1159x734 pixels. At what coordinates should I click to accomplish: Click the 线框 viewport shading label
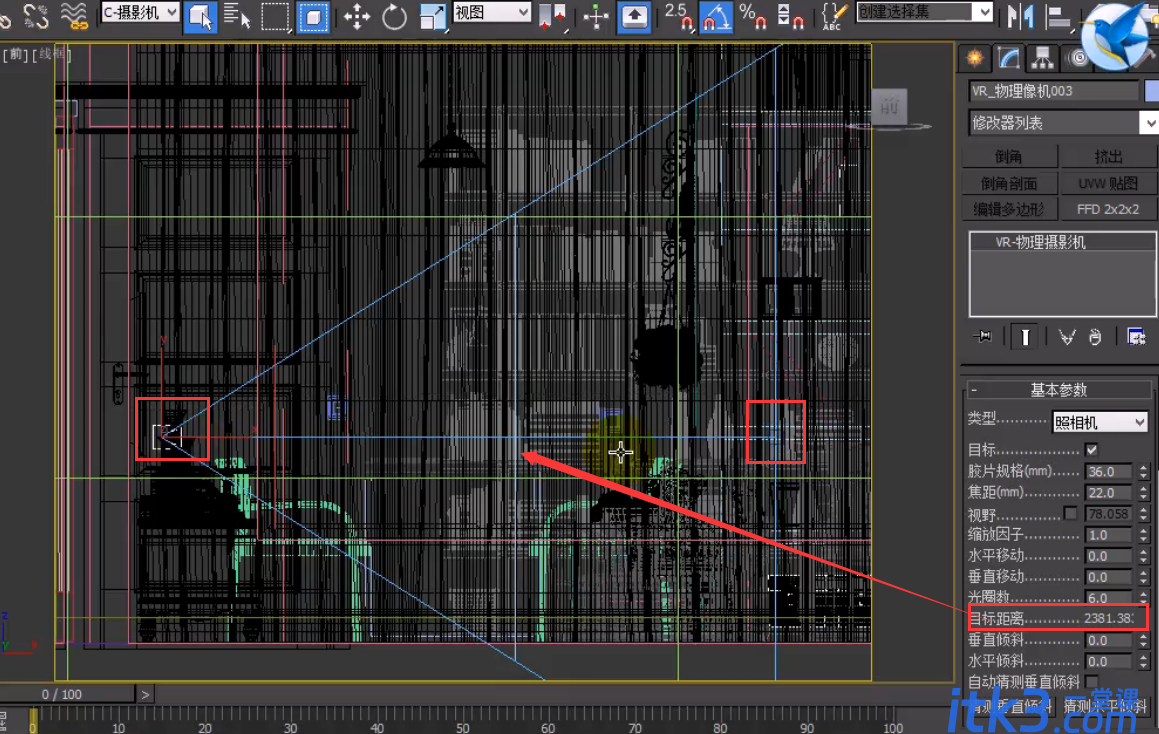51,55
